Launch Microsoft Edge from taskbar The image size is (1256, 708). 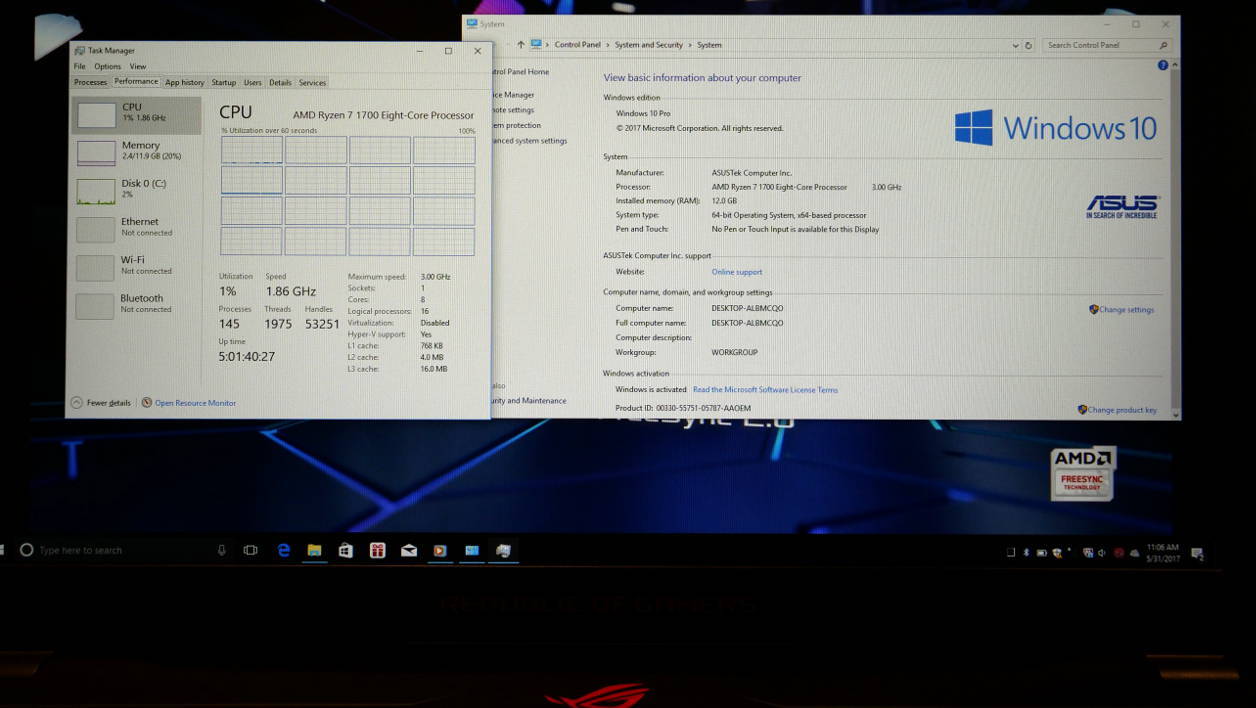coord(283,550)
